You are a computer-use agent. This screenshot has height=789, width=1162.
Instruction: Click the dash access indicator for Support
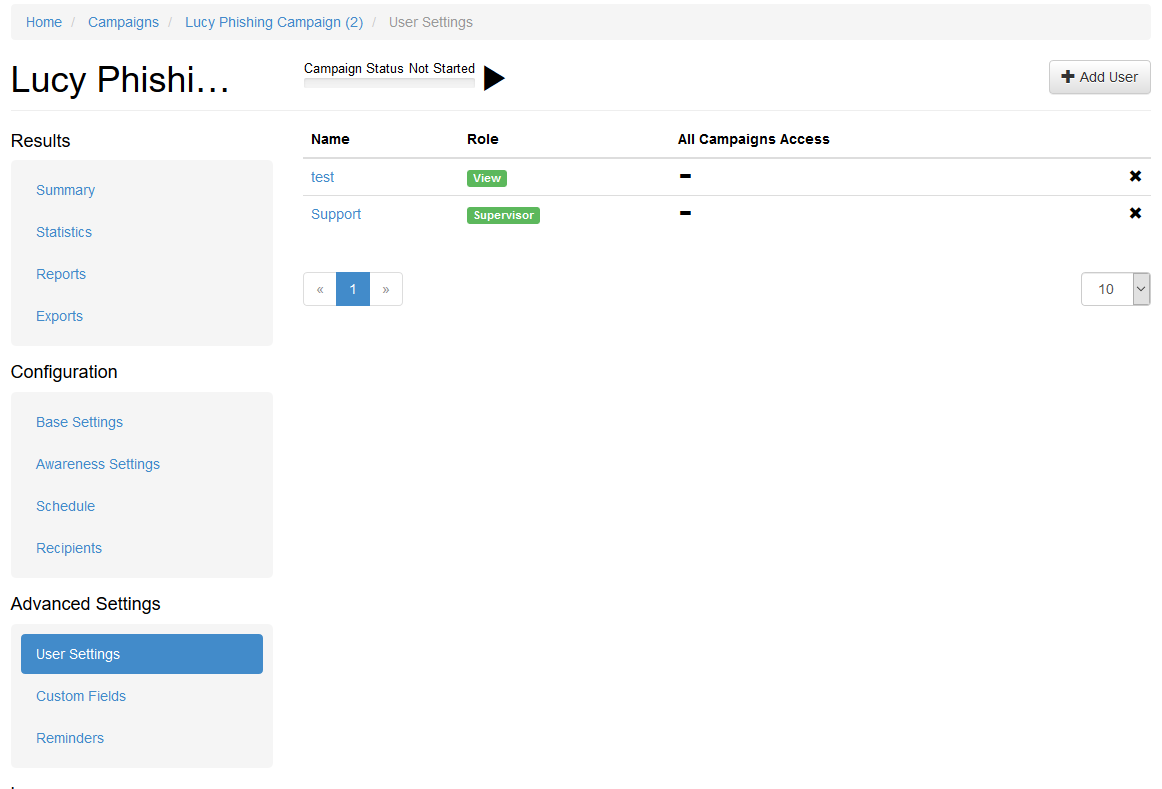685,213
